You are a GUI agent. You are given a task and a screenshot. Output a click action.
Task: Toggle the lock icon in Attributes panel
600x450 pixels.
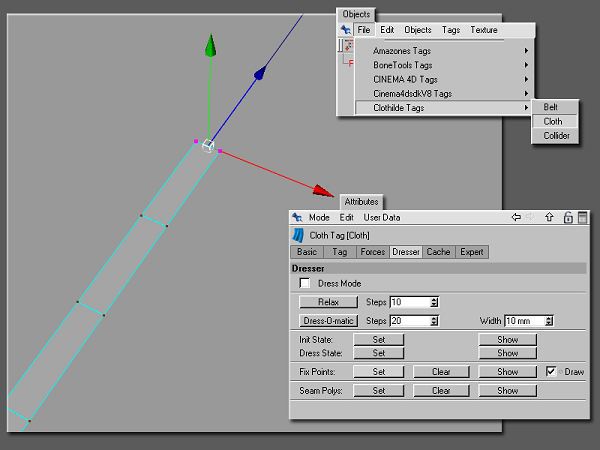click(568, 217)
